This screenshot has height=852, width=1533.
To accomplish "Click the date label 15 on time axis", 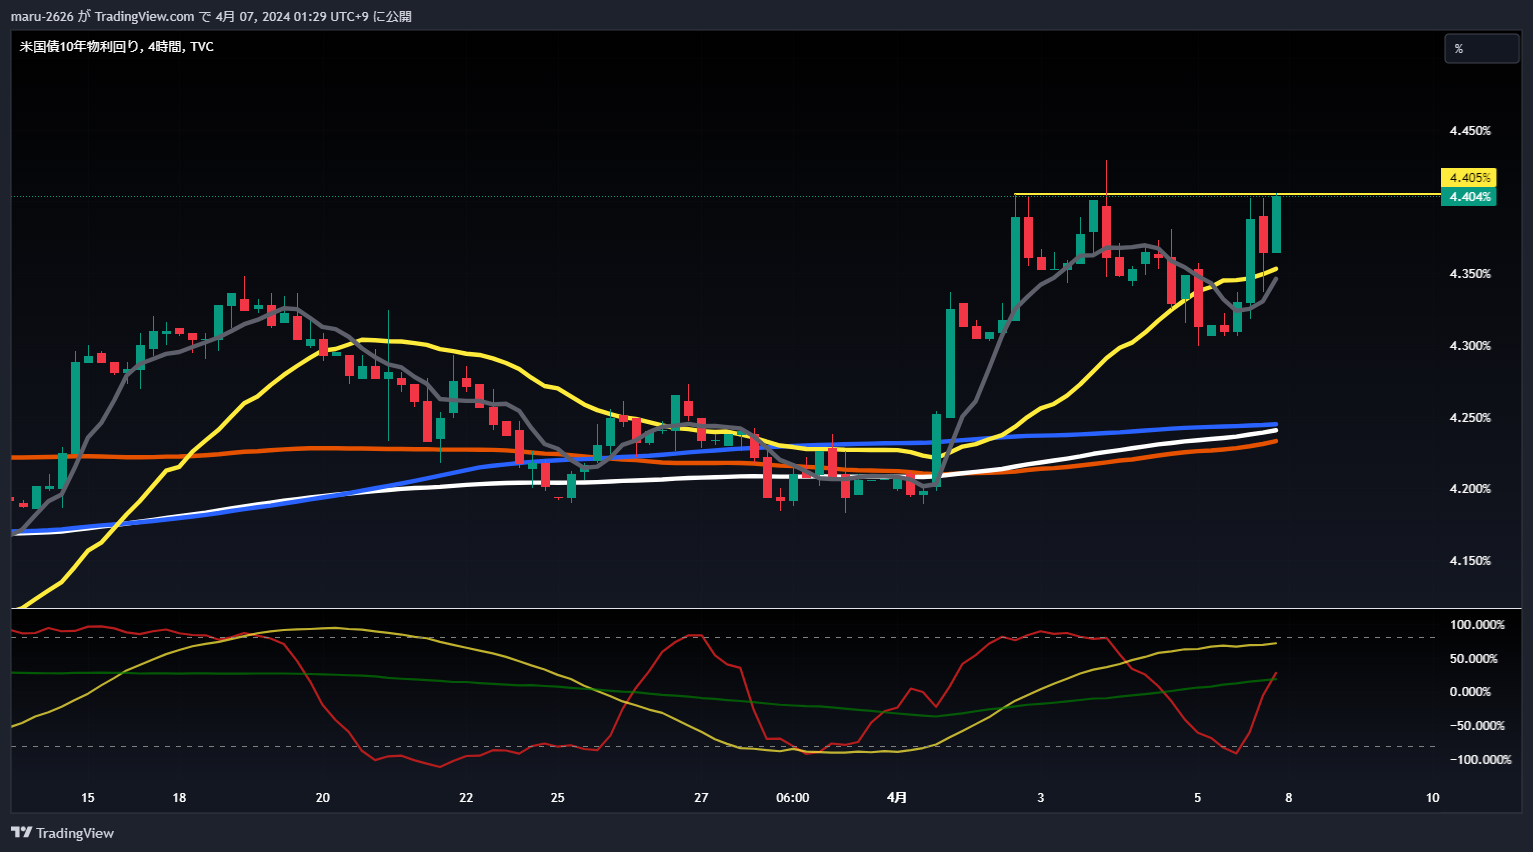I will 88,798.
